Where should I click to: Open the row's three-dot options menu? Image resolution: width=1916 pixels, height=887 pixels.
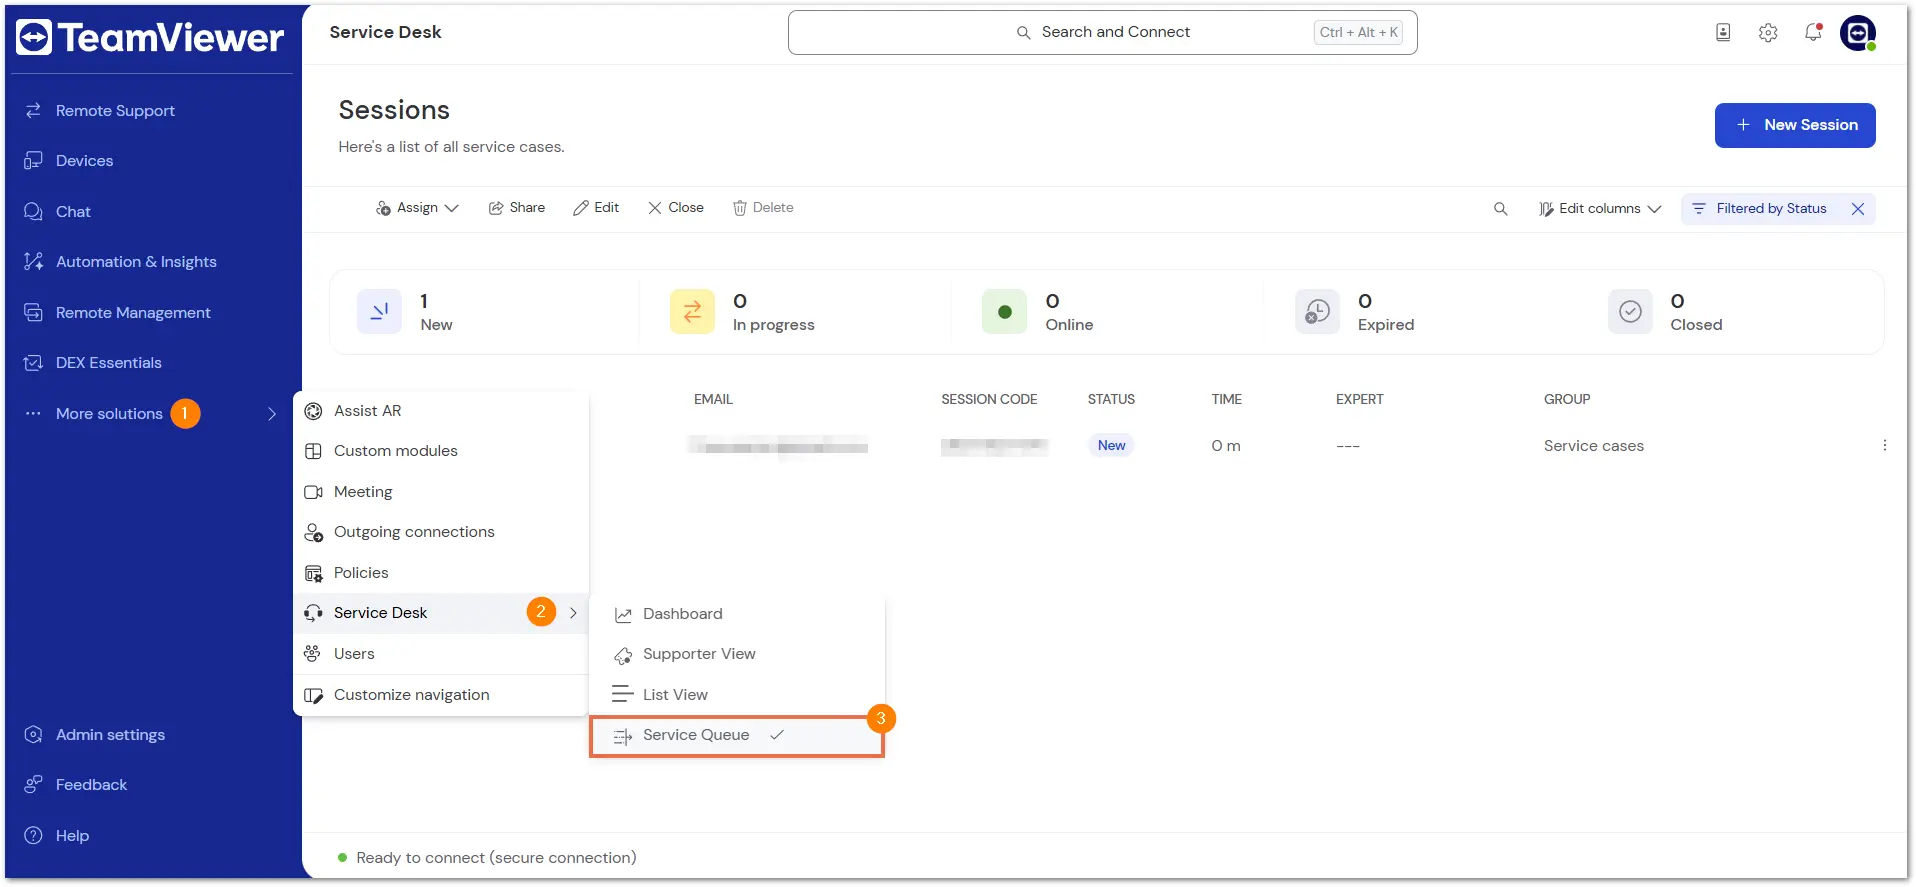(x=1884, y=446)
